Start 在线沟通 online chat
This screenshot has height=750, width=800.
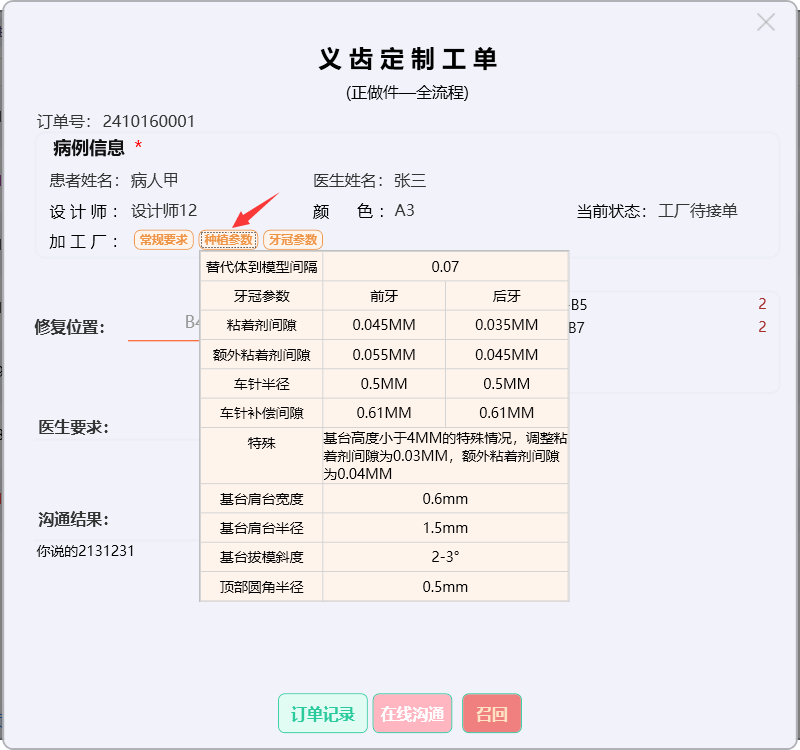coord(412,714)
